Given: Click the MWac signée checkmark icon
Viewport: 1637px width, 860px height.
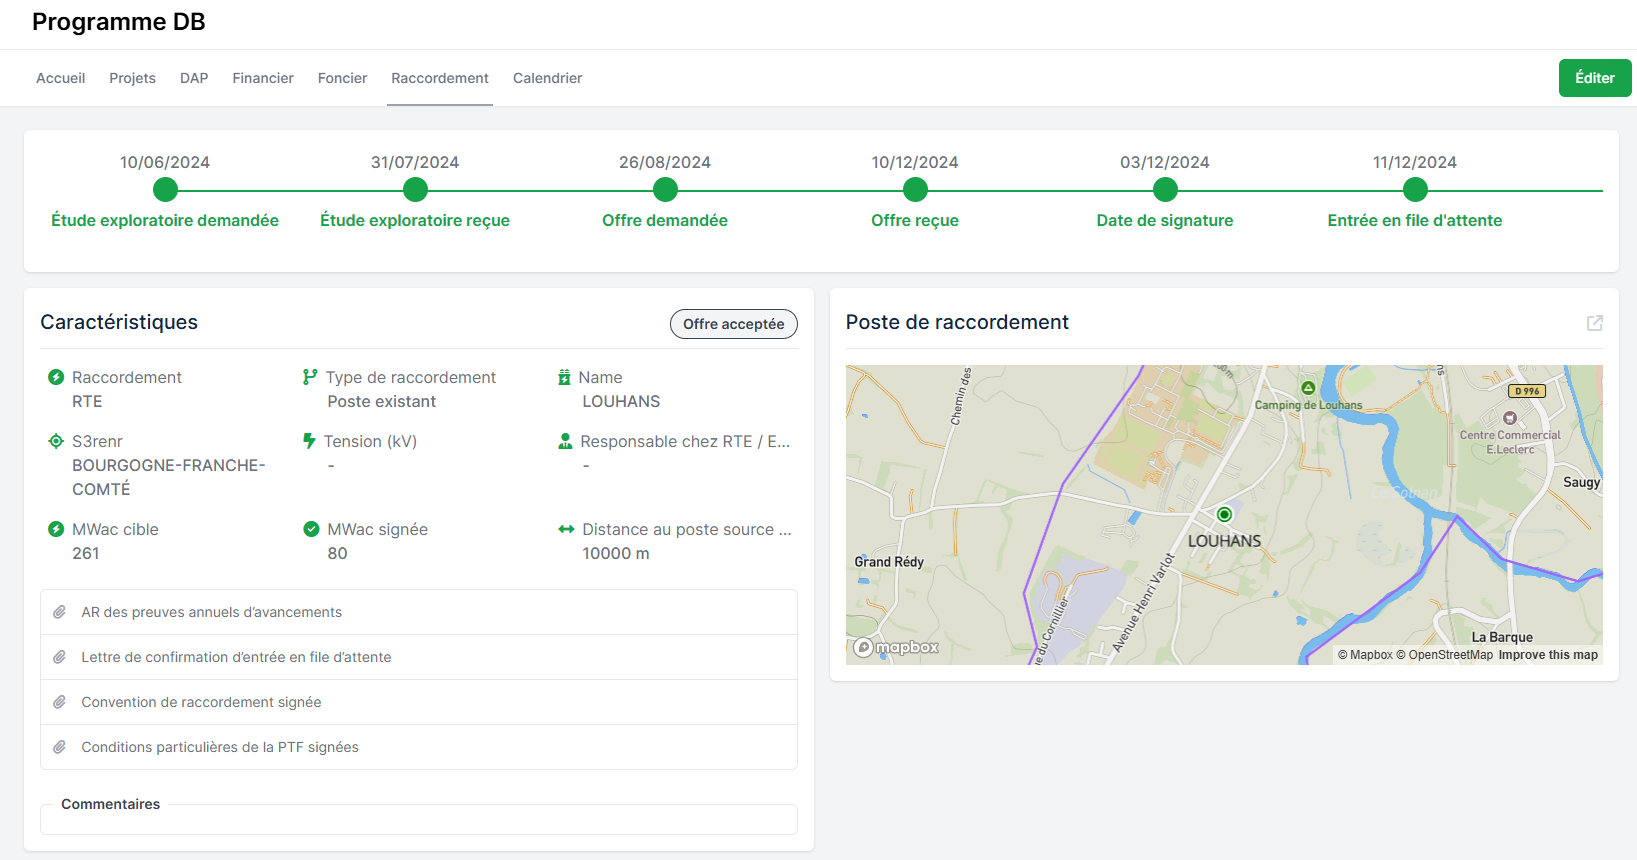Looking at the screenshot, I should click(311, 529).
